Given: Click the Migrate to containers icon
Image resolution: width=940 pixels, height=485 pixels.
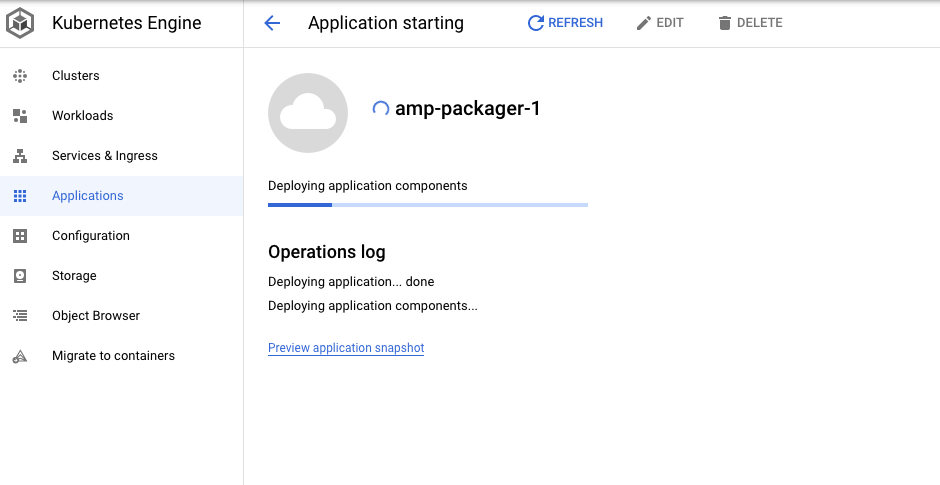Looking at the screenshot, I should 20,356.
